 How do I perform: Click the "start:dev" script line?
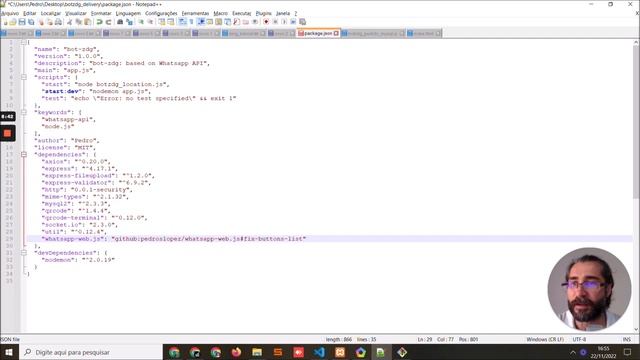pos(96,91)
